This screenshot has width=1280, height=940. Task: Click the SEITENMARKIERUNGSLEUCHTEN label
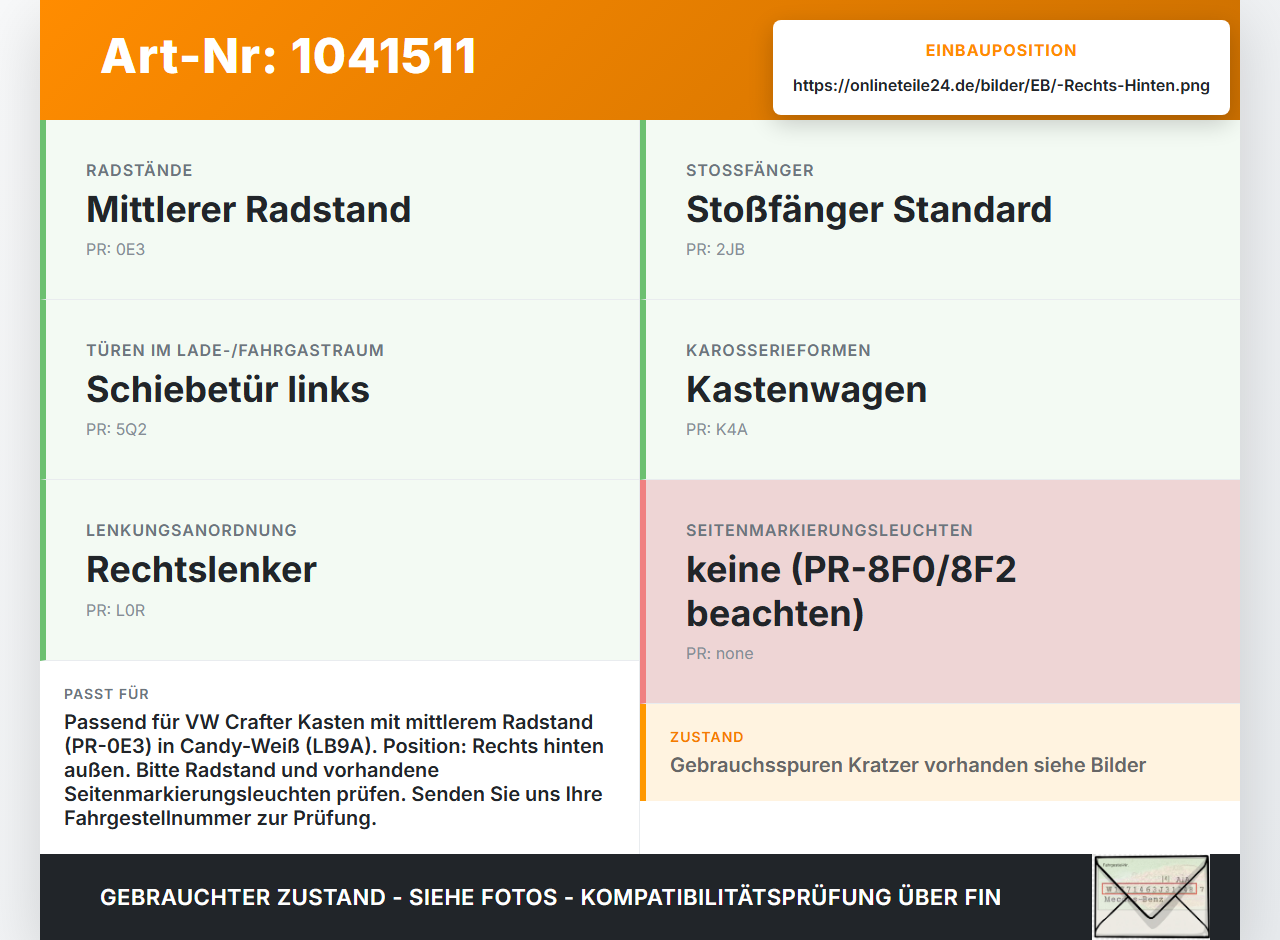coord(829,530)
